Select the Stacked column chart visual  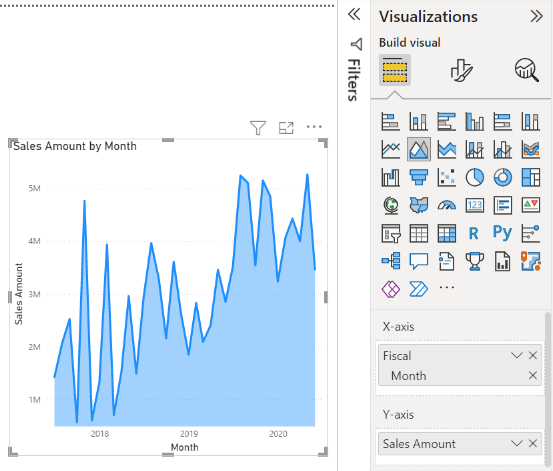pos(419,121)
